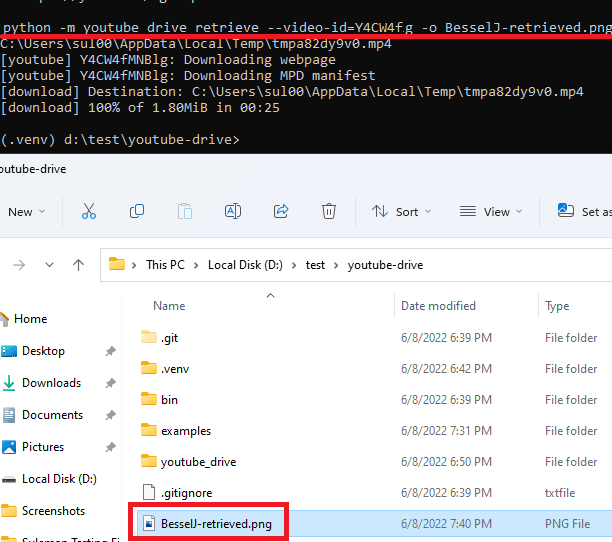The image size is (612, 542).
Task: Navigate forward with the right arrow
Action: [x=19, y=265]
